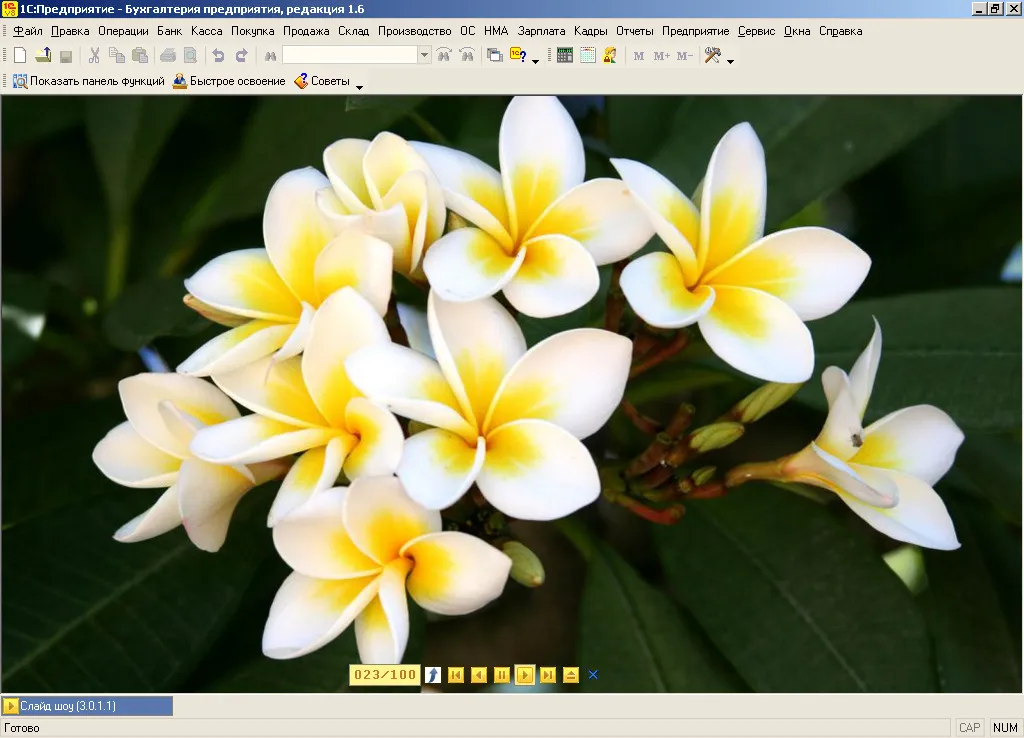
Task: Open the Отчеты menu
Action: coord(635,31)
